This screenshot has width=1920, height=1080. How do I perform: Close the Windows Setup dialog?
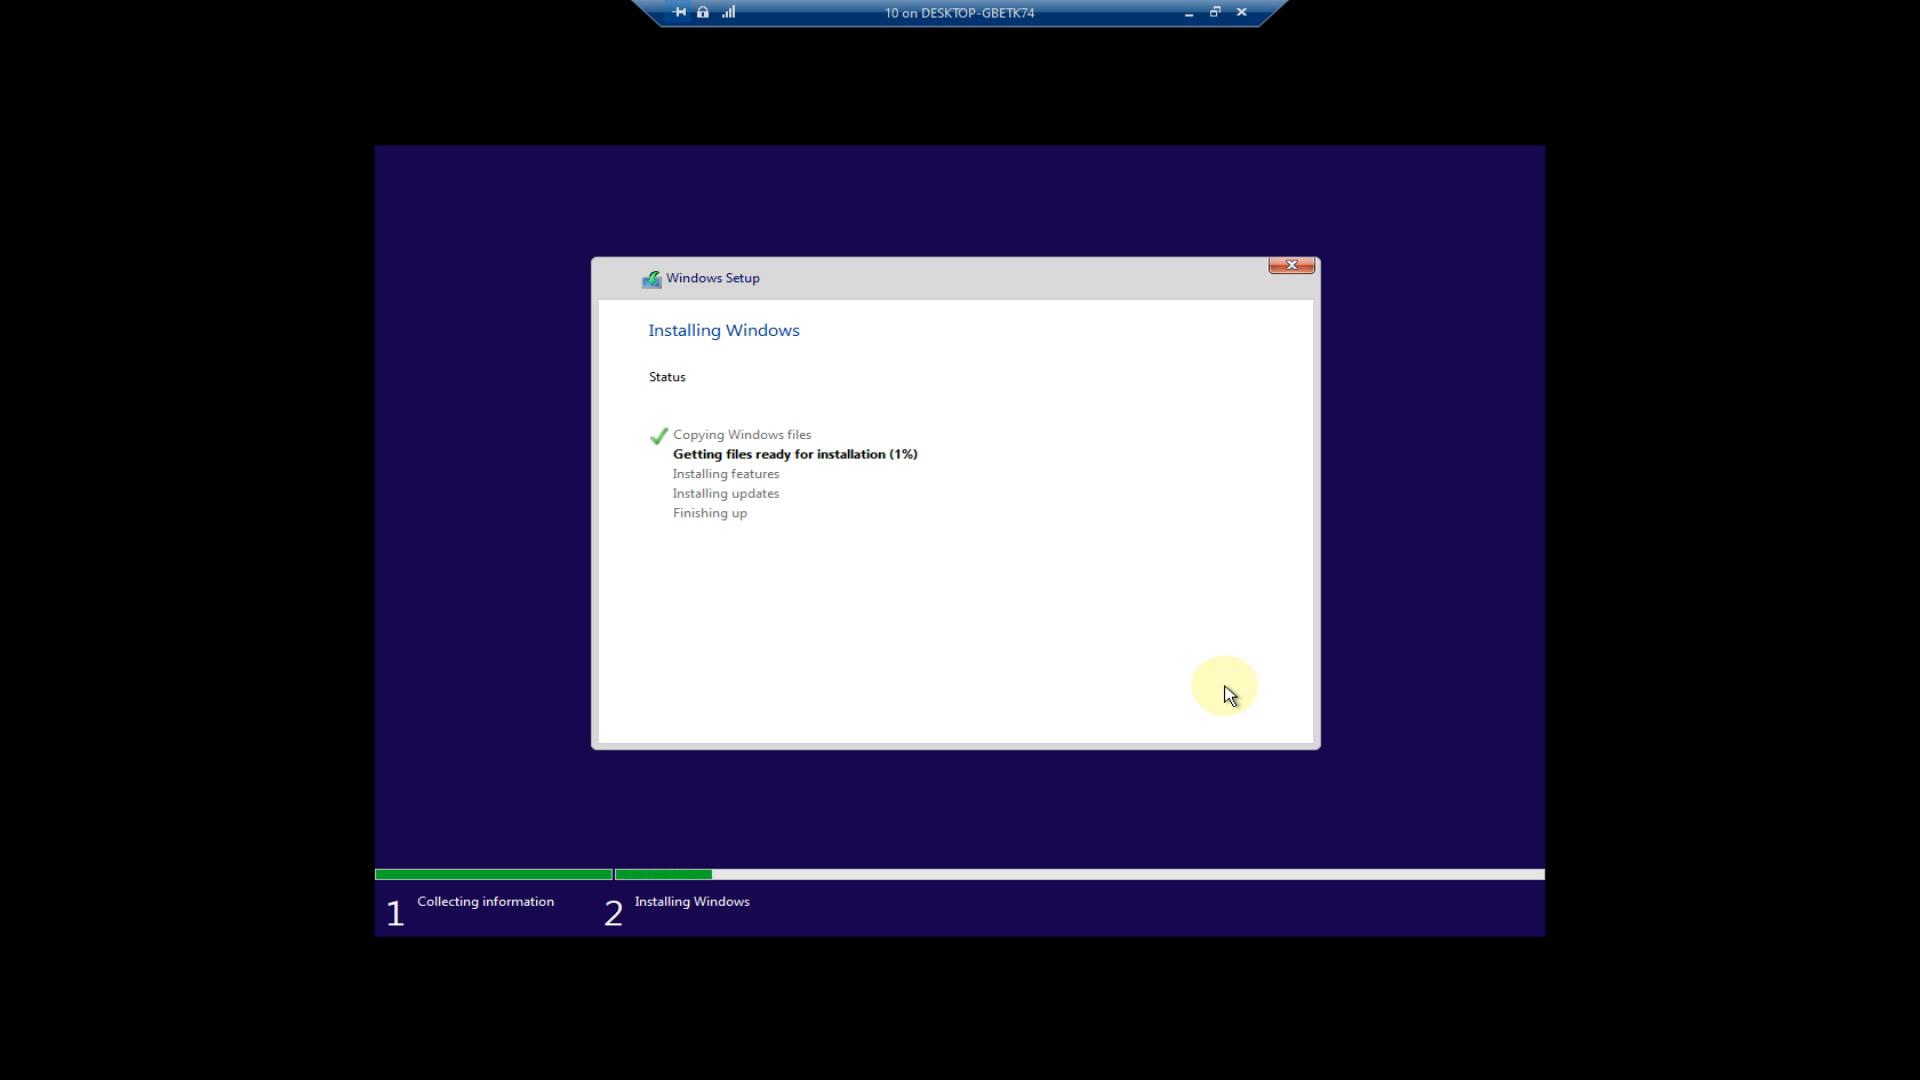click(1291, 265)
